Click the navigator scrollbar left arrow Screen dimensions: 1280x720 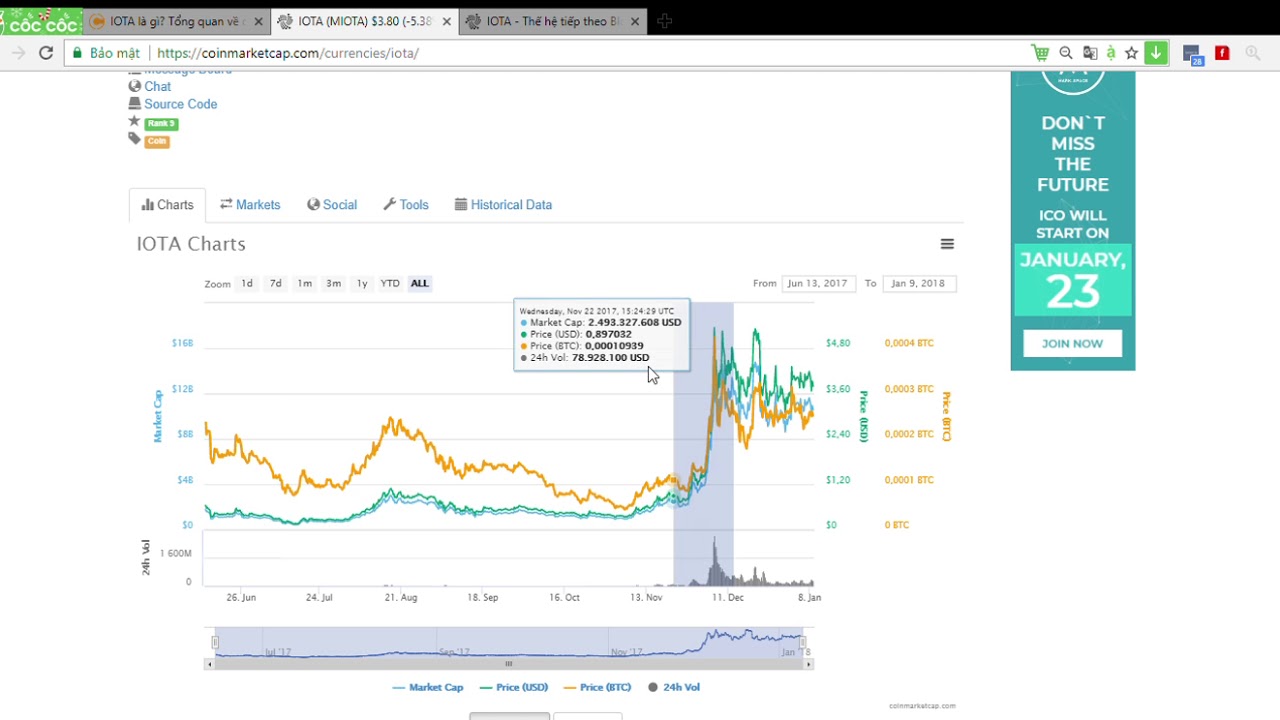209,664
